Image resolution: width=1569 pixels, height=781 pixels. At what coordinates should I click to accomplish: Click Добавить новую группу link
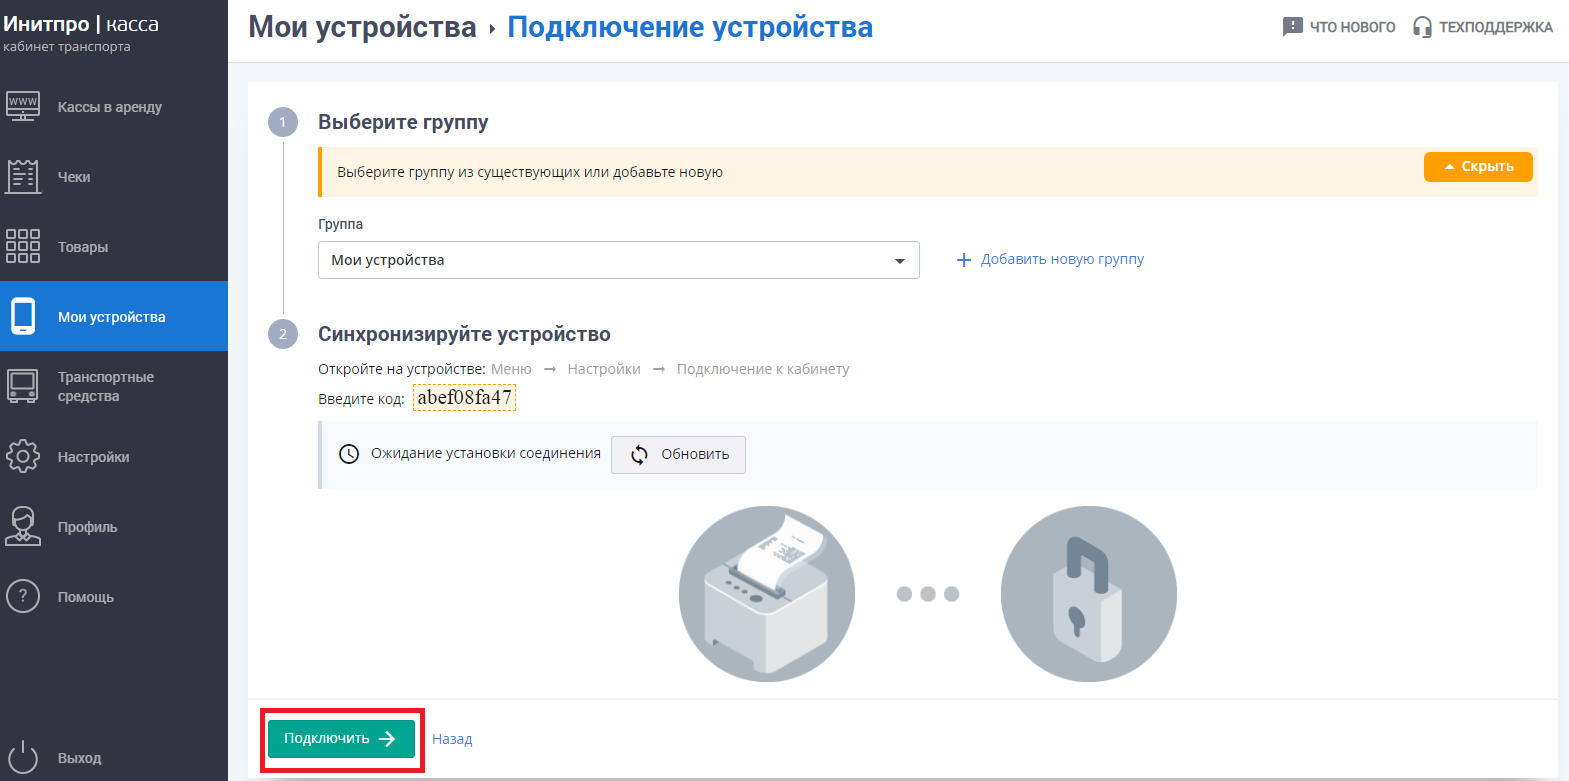pos(1050,259)
